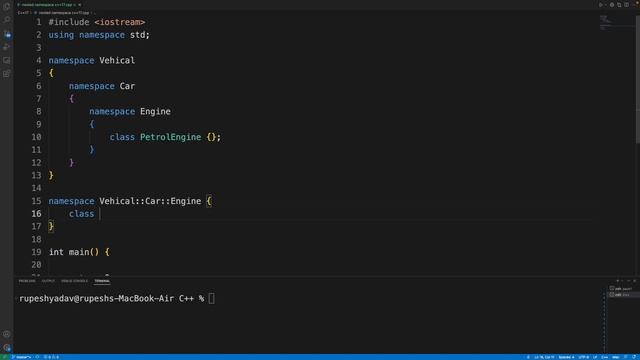Click 'using namespace std;' on line 2
The image size is (640, 360).
[99, 35]
